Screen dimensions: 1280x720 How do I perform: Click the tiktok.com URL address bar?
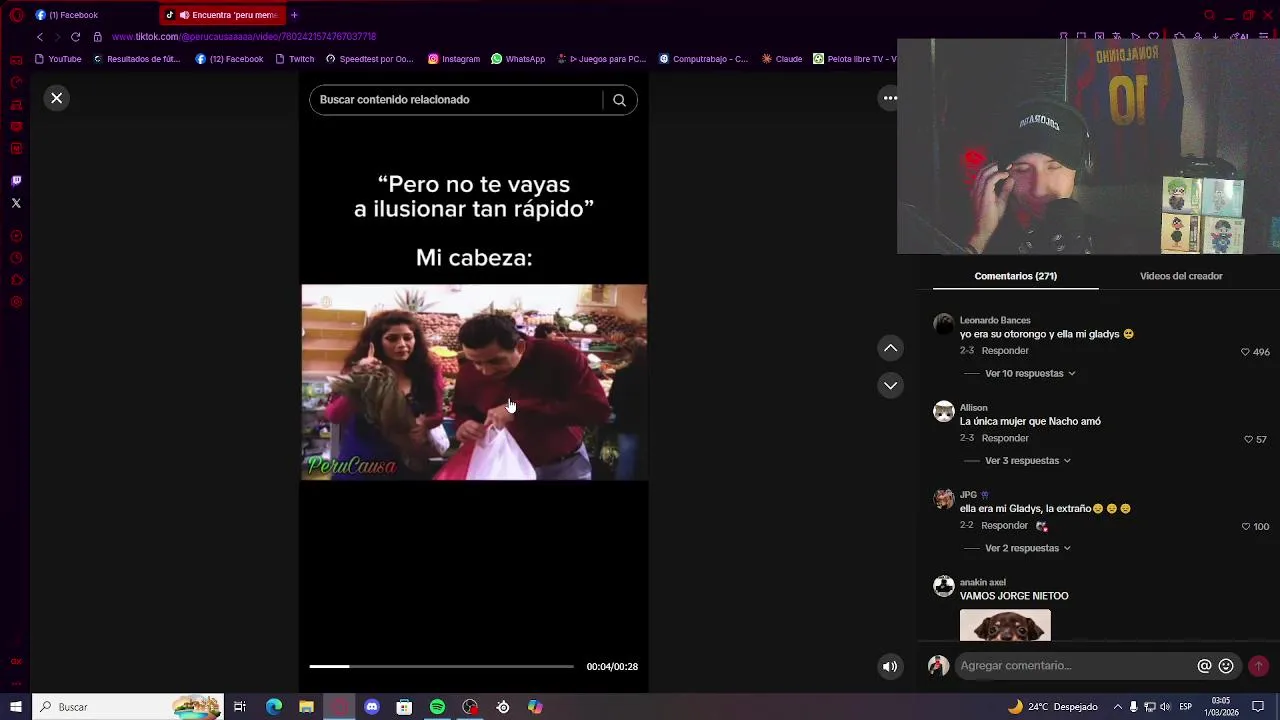tap(244, 37)
